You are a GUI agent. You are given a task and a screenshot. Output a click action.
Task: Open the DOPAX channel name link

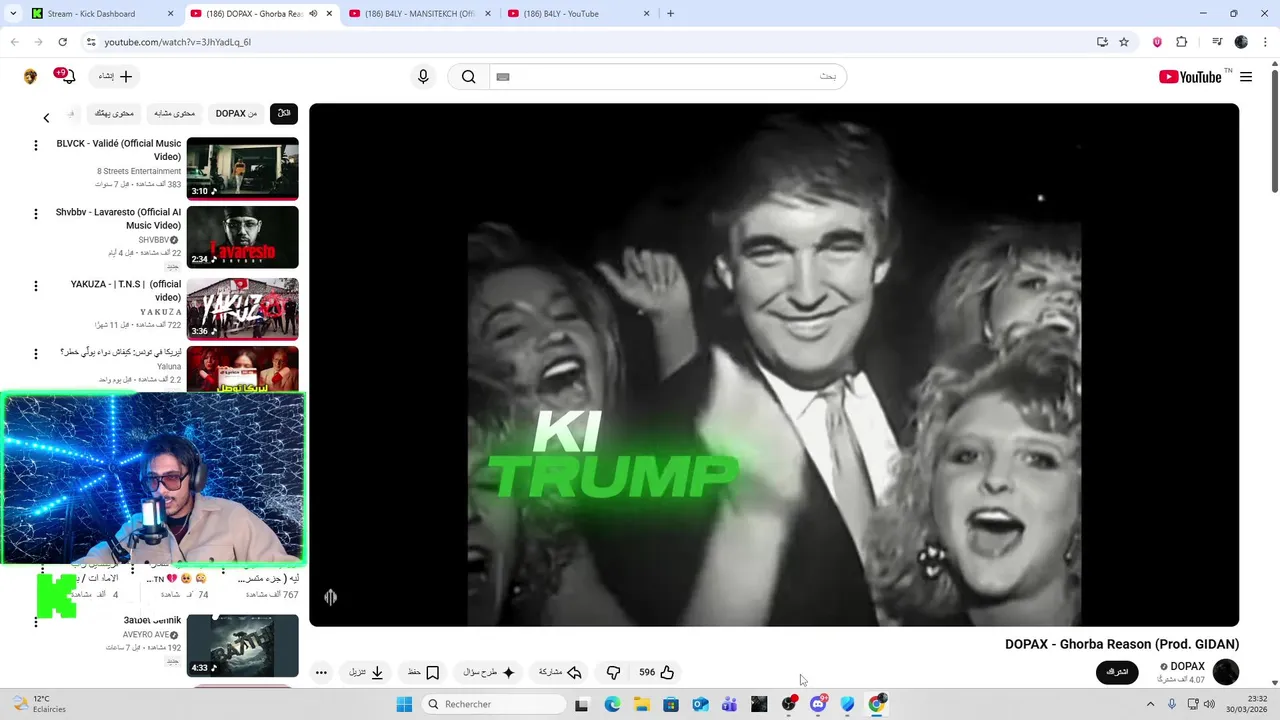click(1187, 666)
